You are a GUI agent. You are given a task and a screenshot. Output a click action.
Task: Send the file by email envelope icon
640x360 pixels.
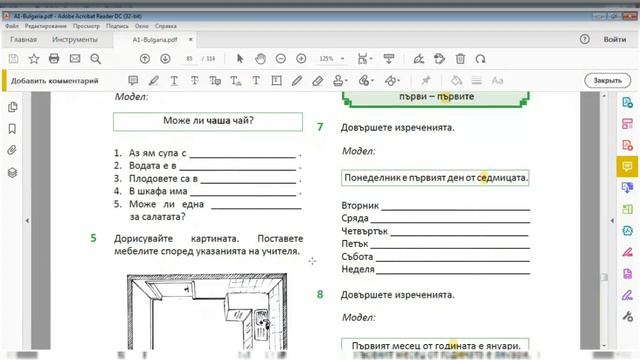(x=75, y=59)
